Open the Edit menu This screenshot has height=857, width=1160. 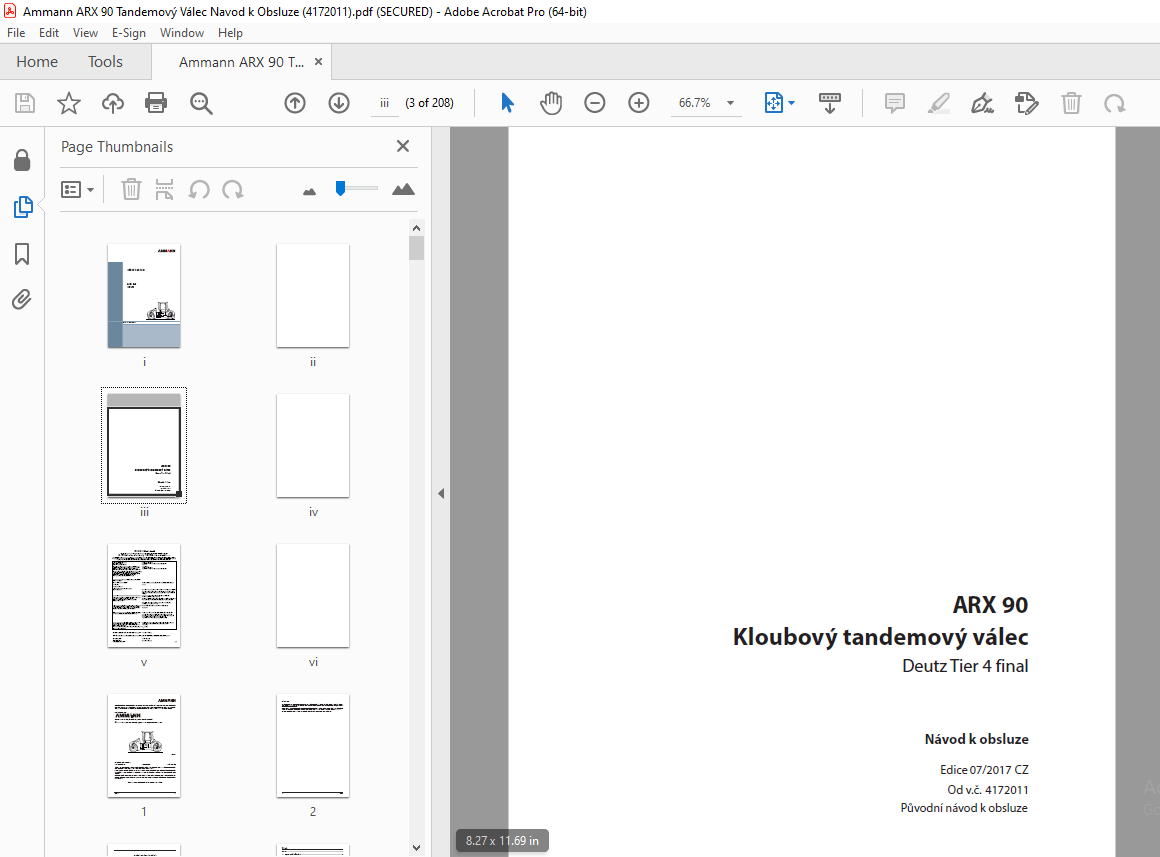point(49,33)
